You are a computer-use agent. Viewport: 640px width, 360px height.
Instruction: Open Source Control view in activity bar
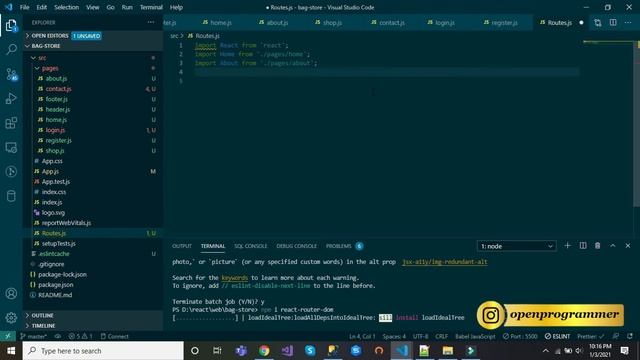coord(11,74)
